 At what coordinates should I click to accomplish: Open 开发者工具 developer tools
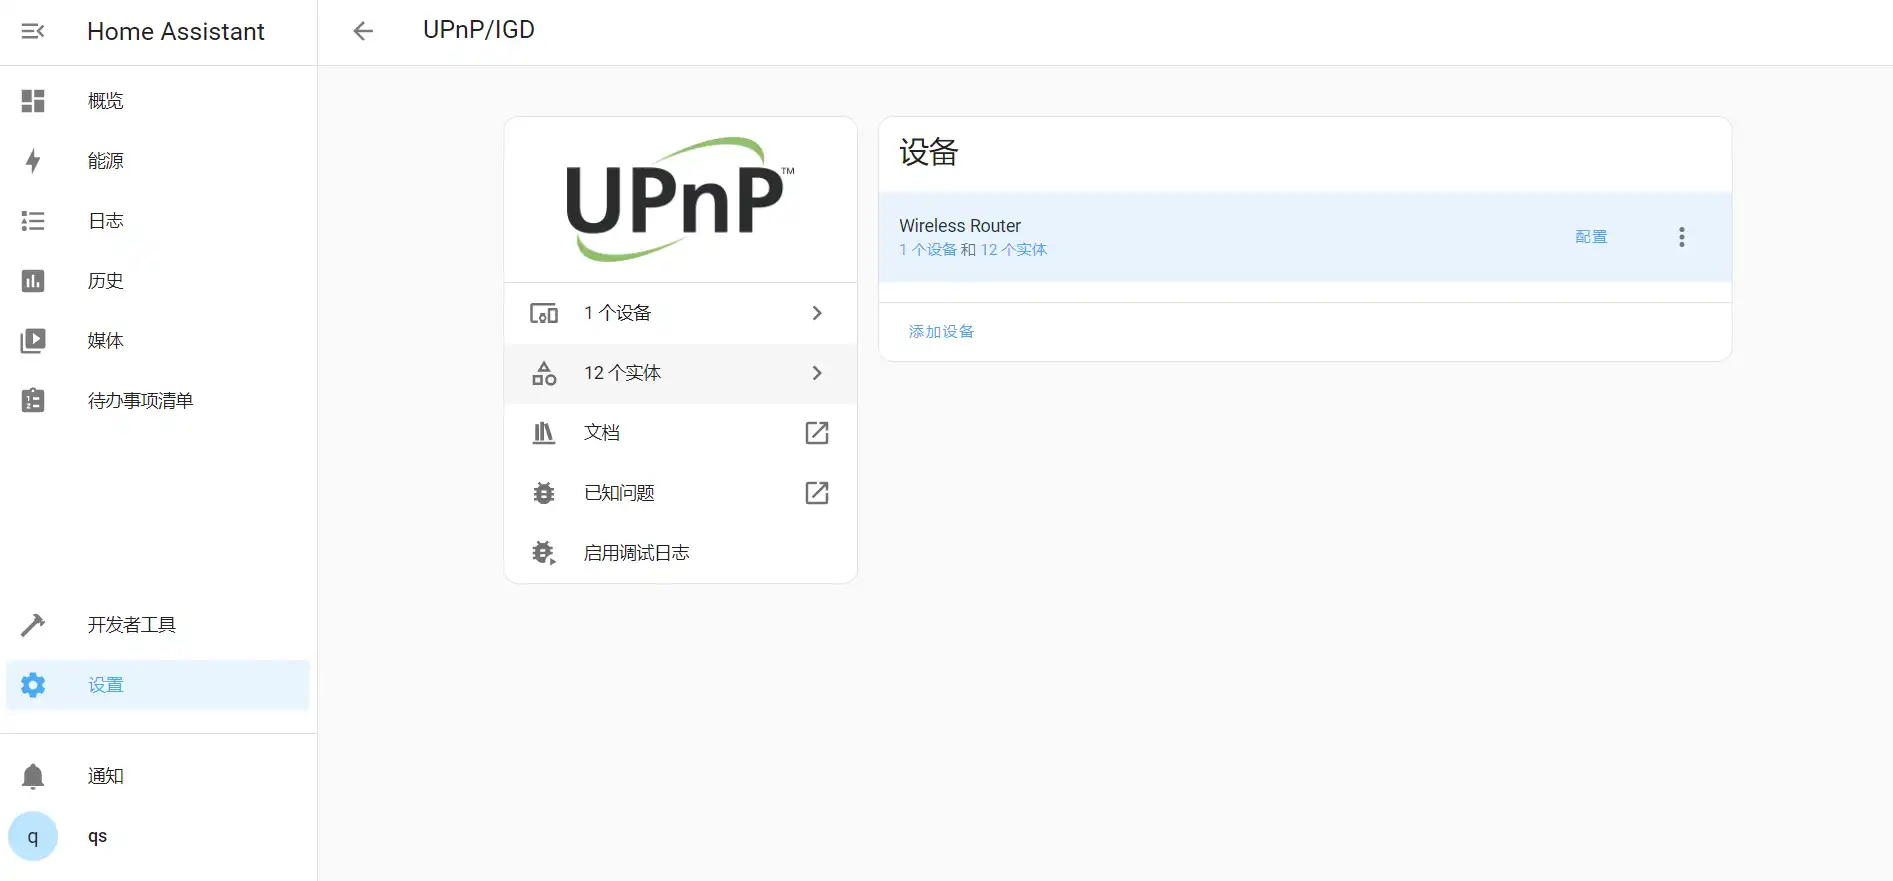pos(131,625)
